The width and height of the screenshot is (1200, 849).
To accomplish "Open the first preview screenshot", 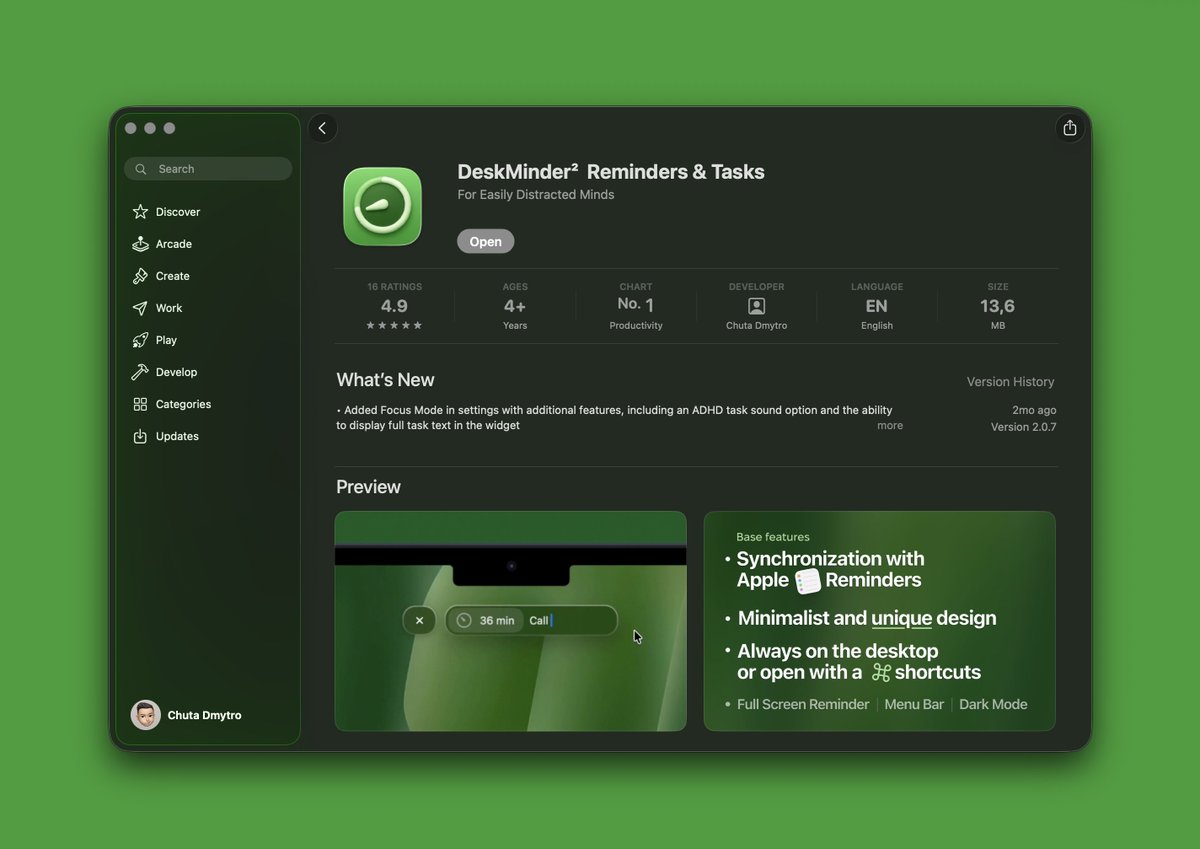I will (x=510, y=621).
